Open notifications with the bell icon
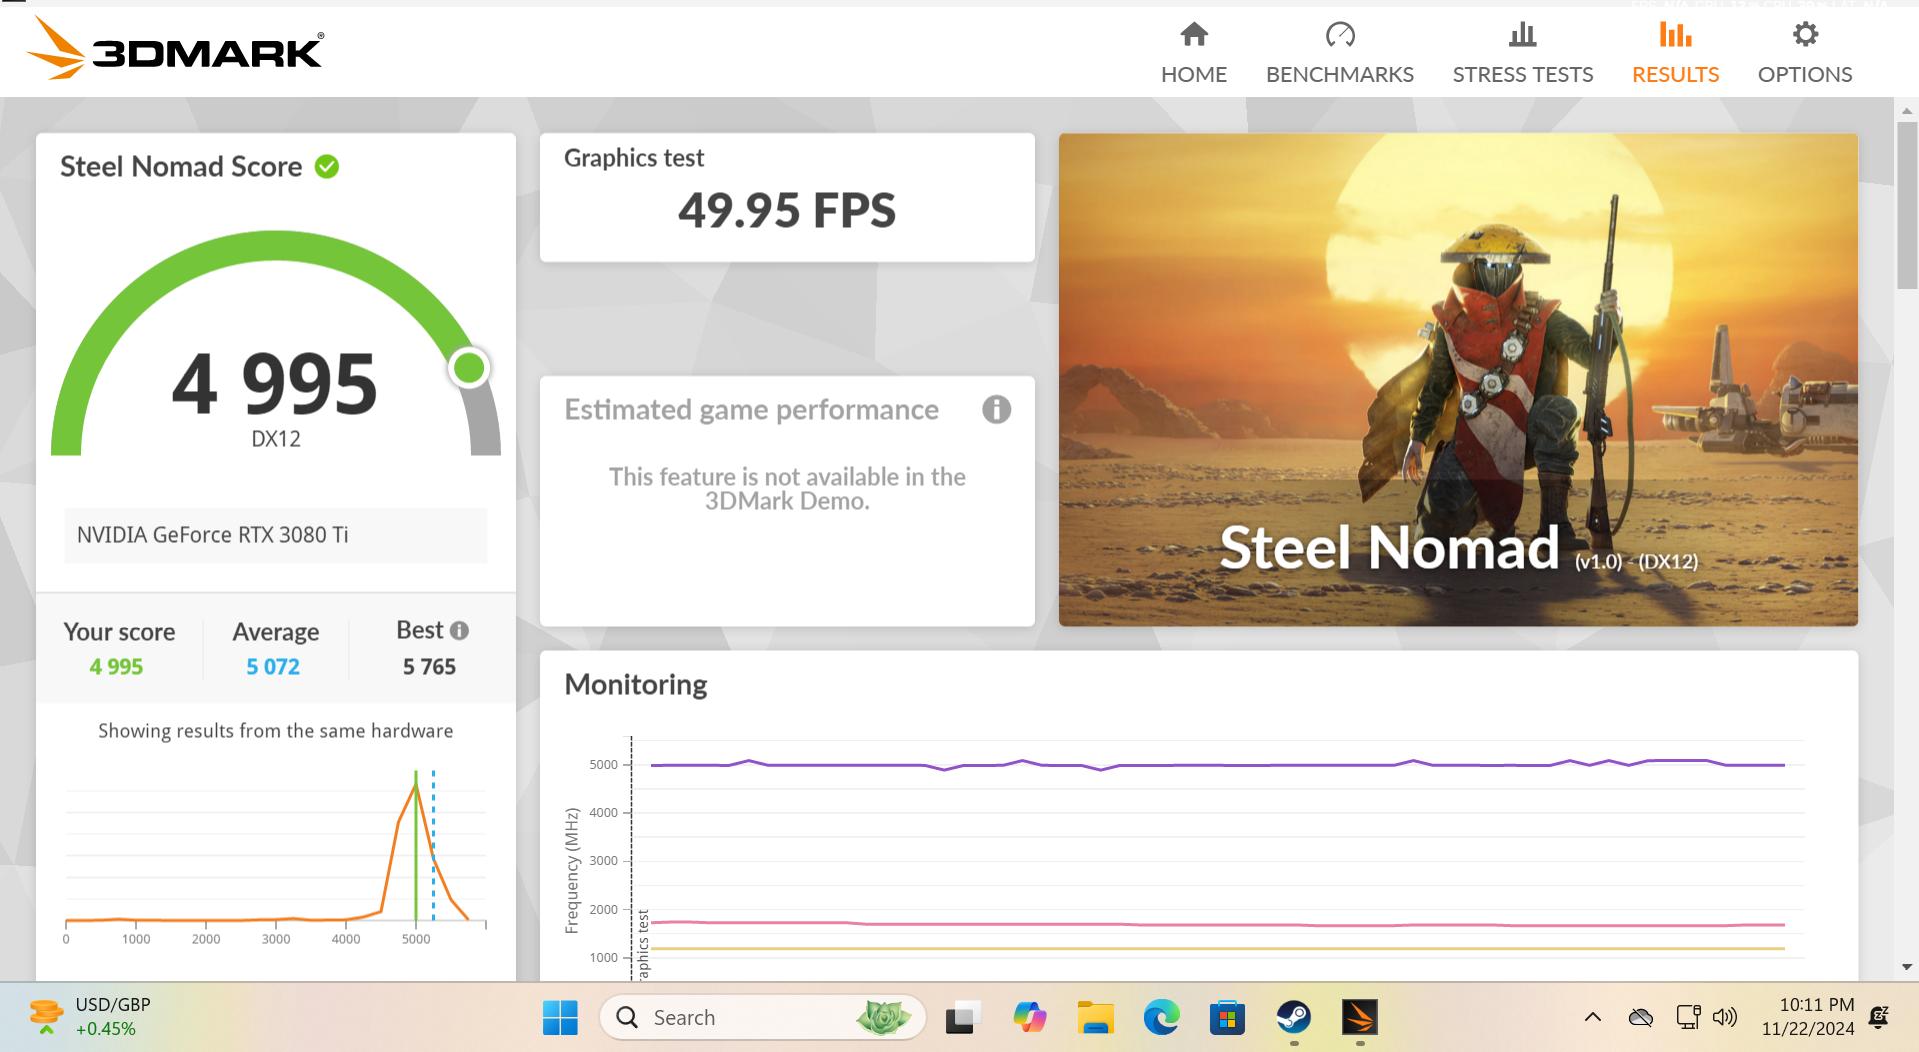The height and width of the screenshot is (1052, 1919). click(x=1879, y=1018)
